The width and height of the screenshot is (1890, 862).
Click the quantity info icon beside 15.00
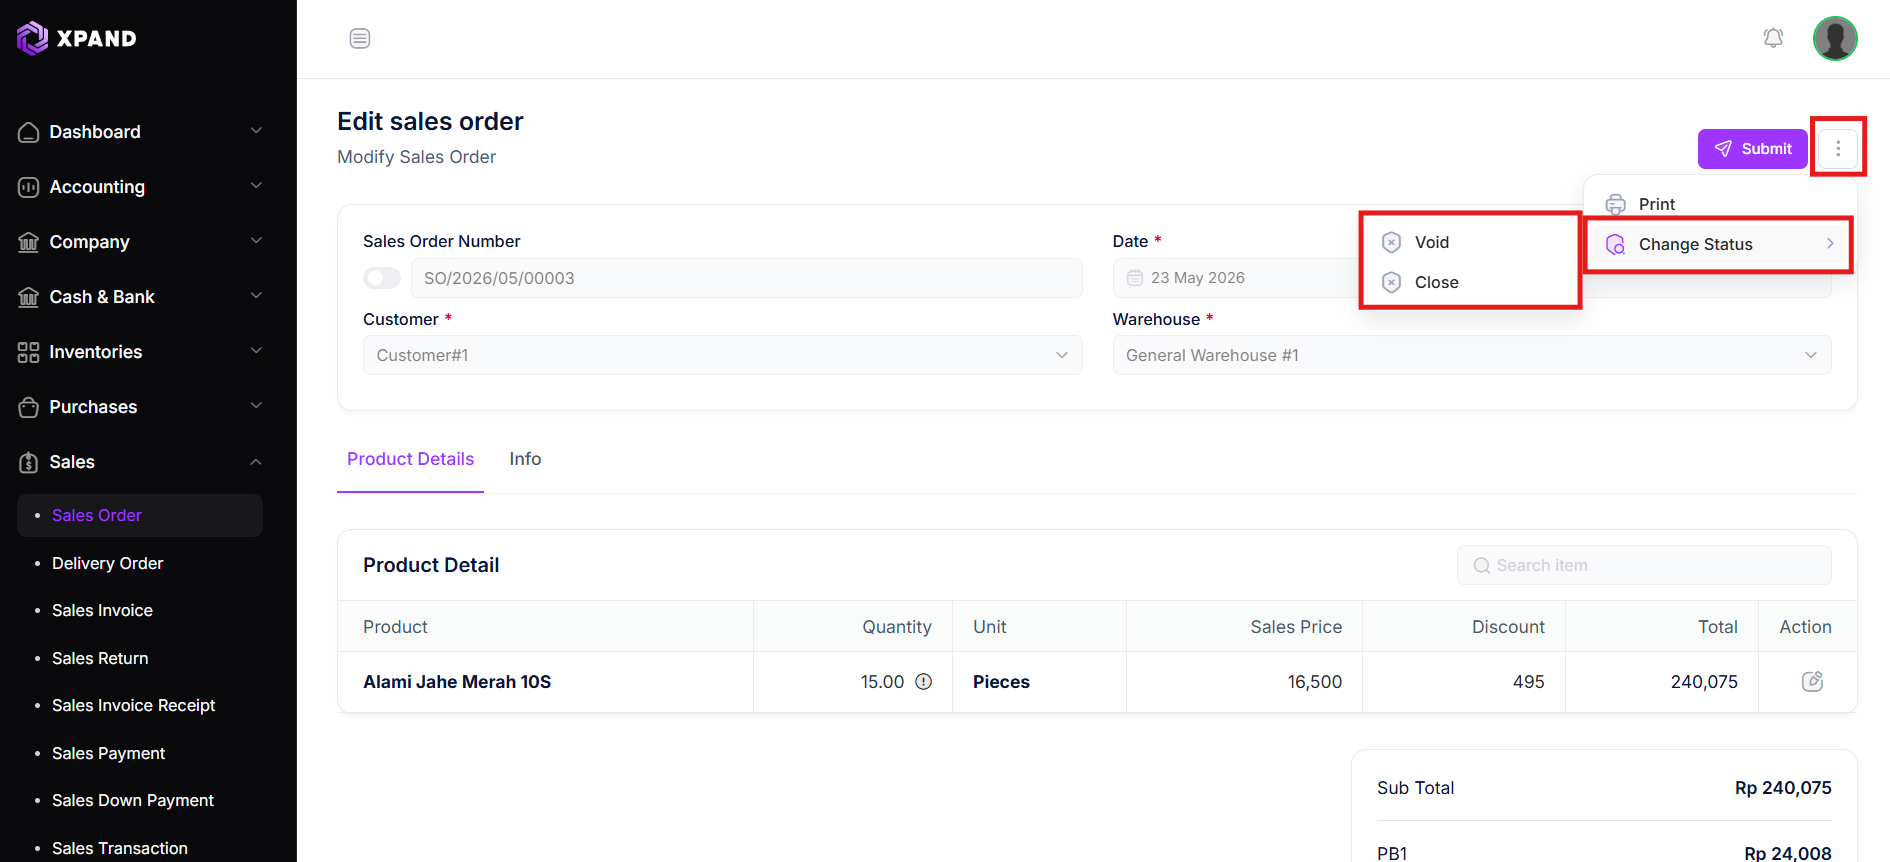pyautogui.click(x=924, y=681)
